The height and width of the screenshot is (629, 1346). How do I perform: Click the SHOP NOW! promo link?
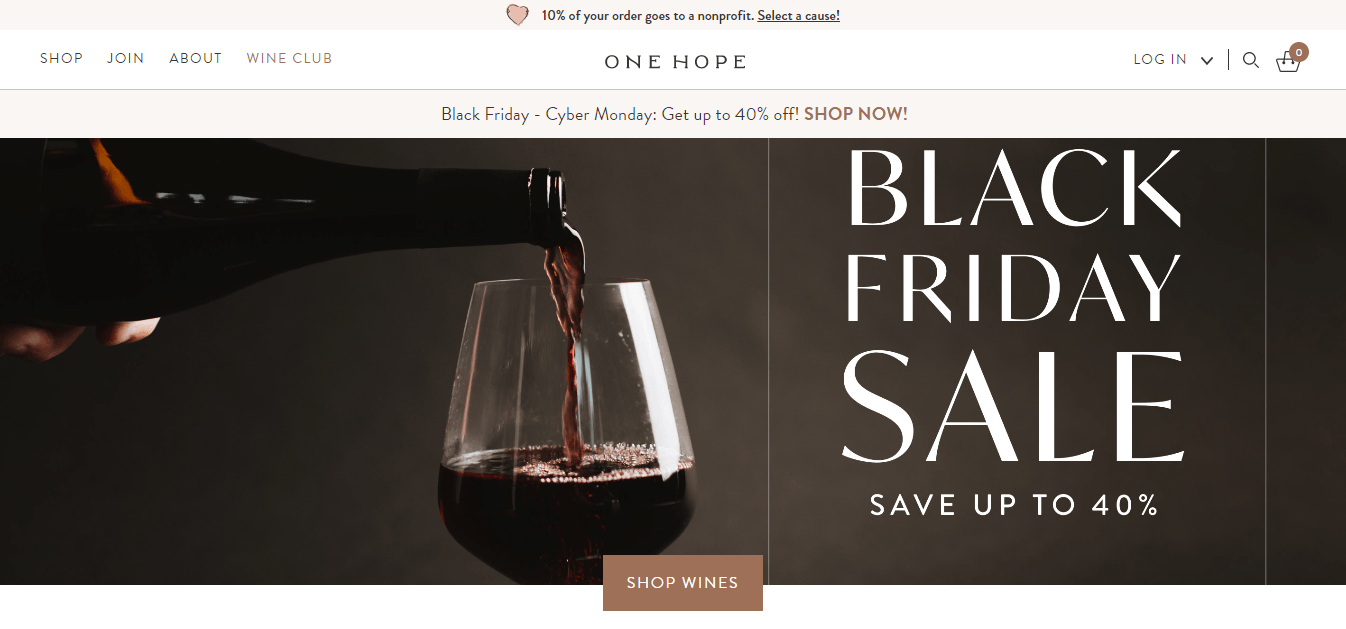[x=855, y=114]
